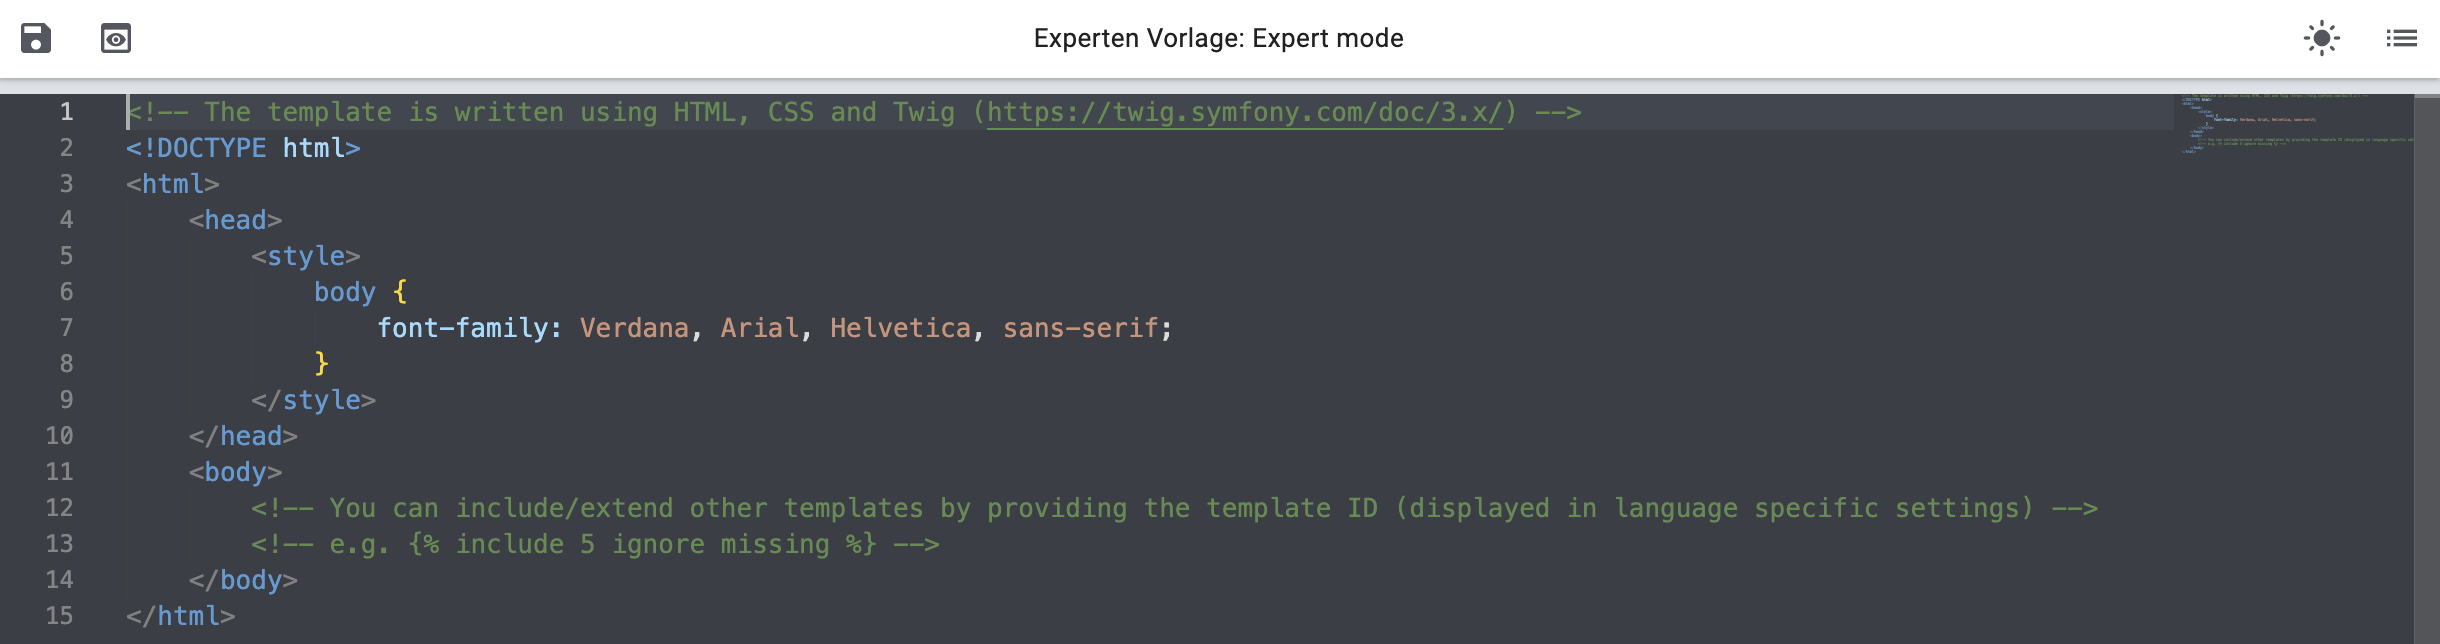Click the Verdana font value

[x=634, y=328]
